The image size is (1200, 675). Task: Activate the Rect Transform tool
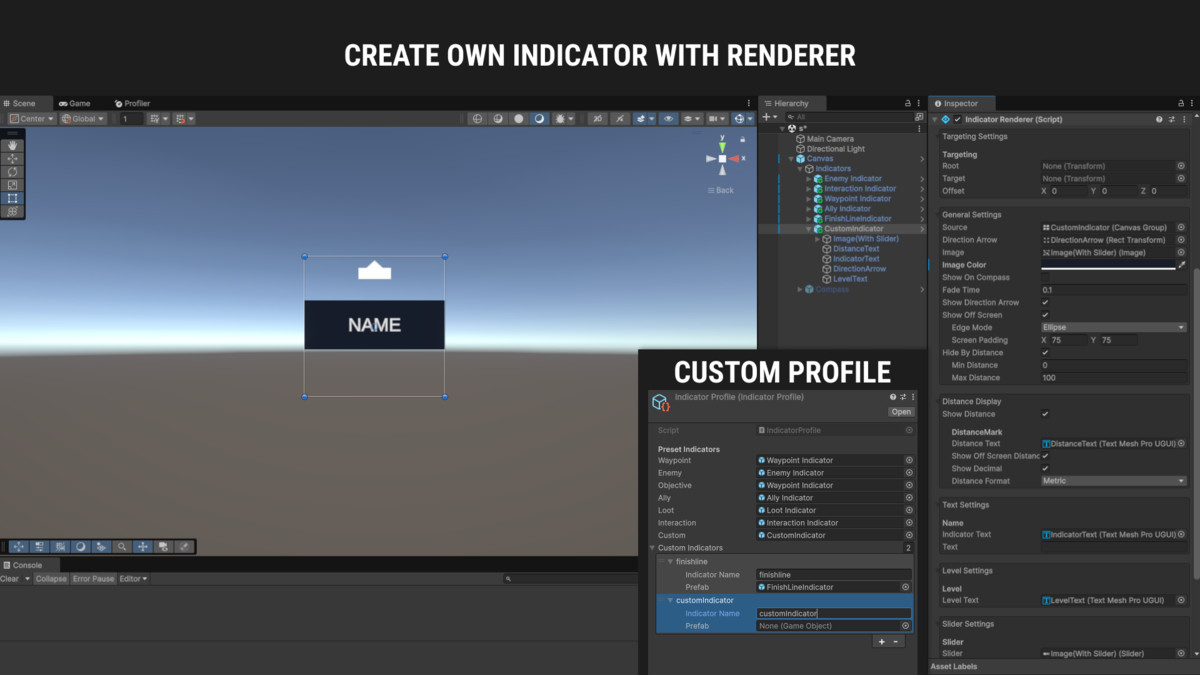coord(13,198)
